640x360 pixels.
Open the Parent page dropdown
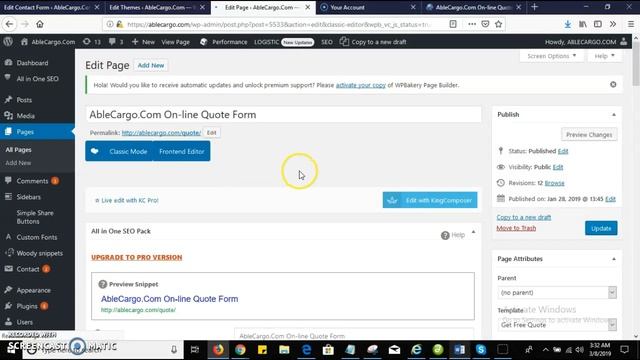(x=557, y=292)
